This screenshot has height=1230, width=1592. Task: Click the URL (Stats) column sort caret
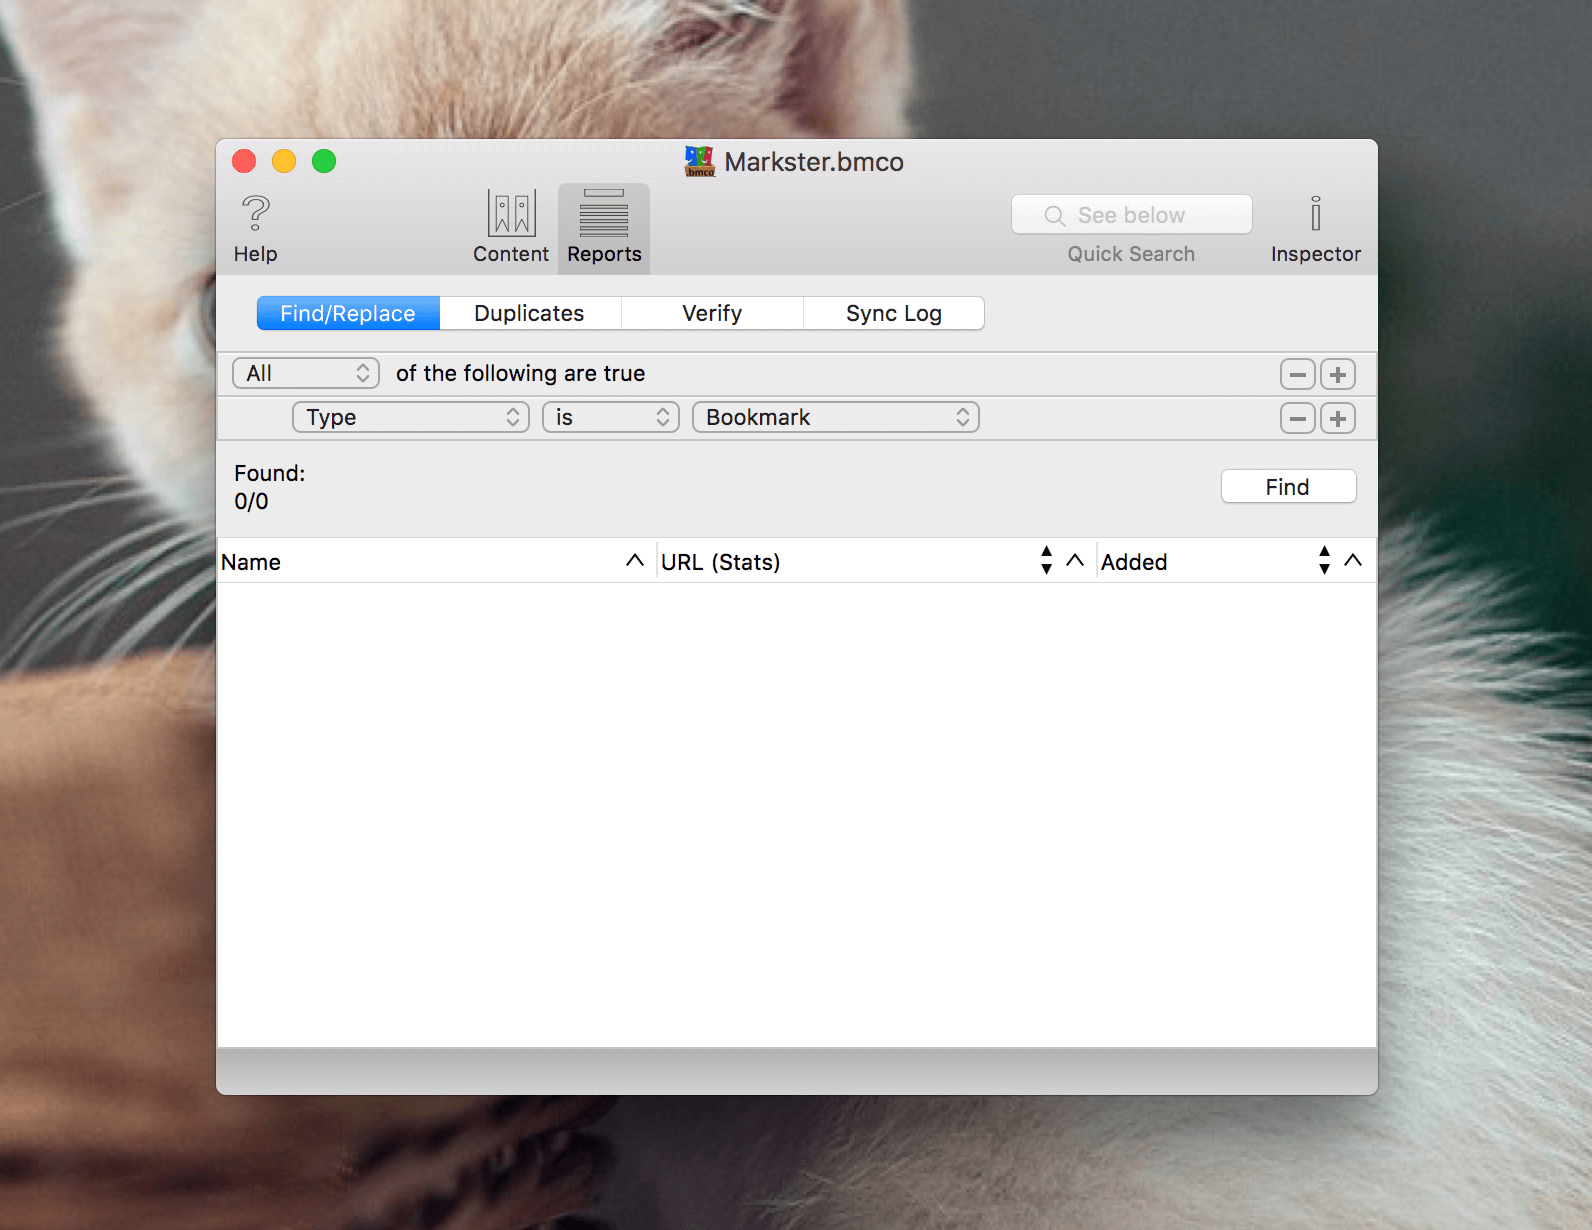tap(1075, 561)
